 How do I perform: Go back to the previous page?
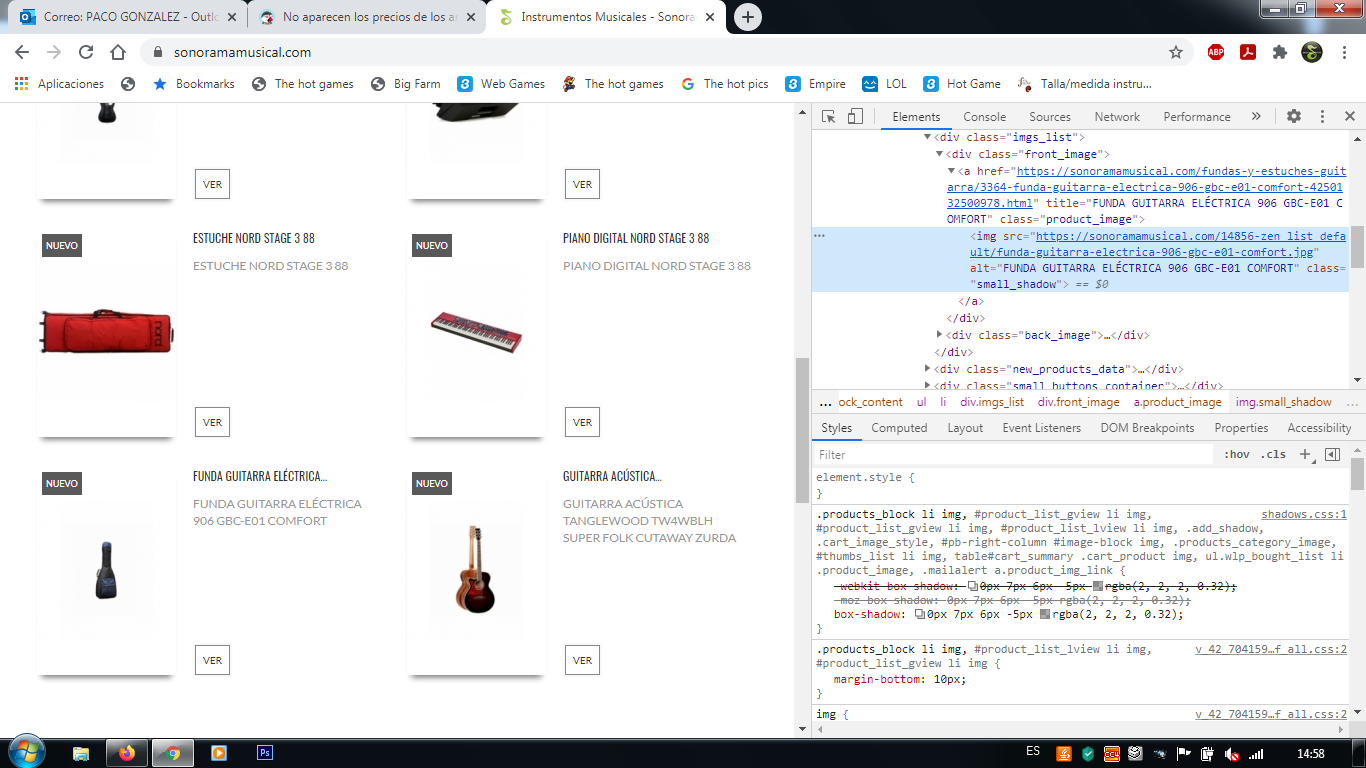coord(22,52)
